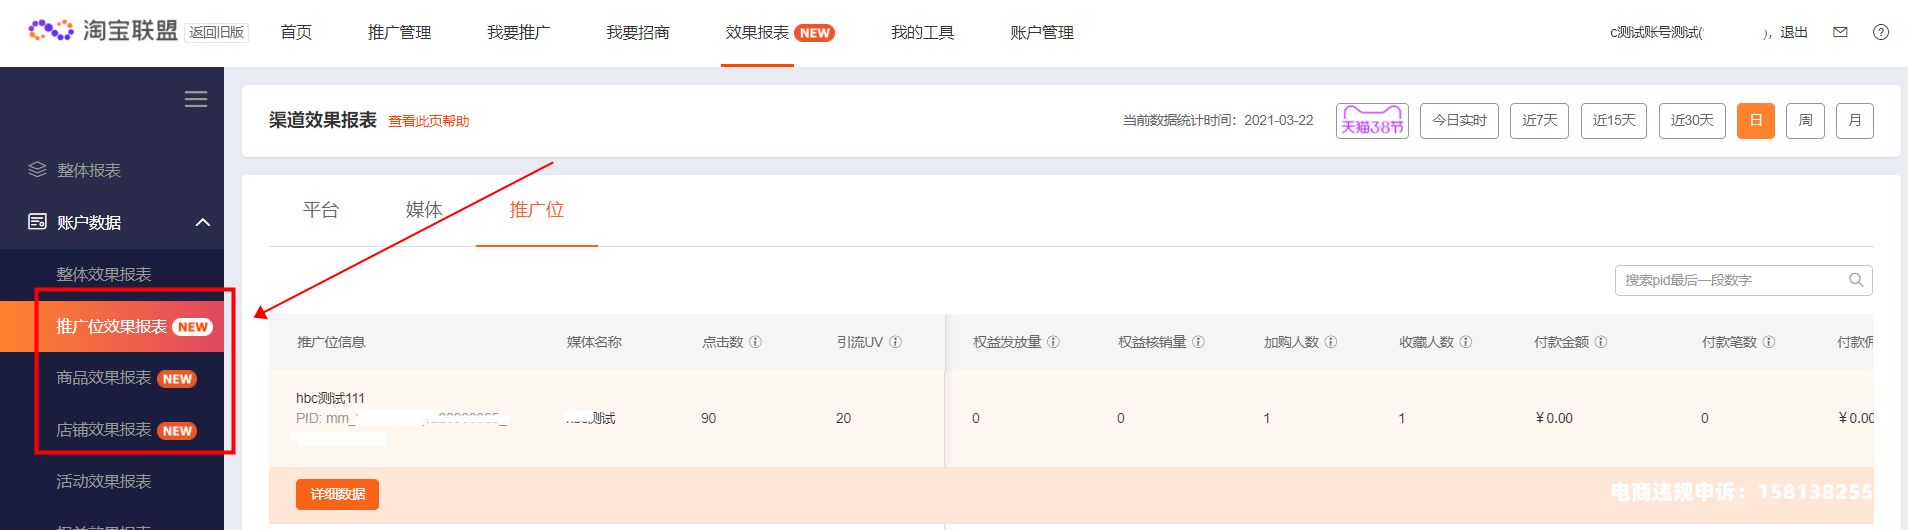Click the 天猫38节 banner icon
The image size is (1908, 530).
pos(1372,121)
